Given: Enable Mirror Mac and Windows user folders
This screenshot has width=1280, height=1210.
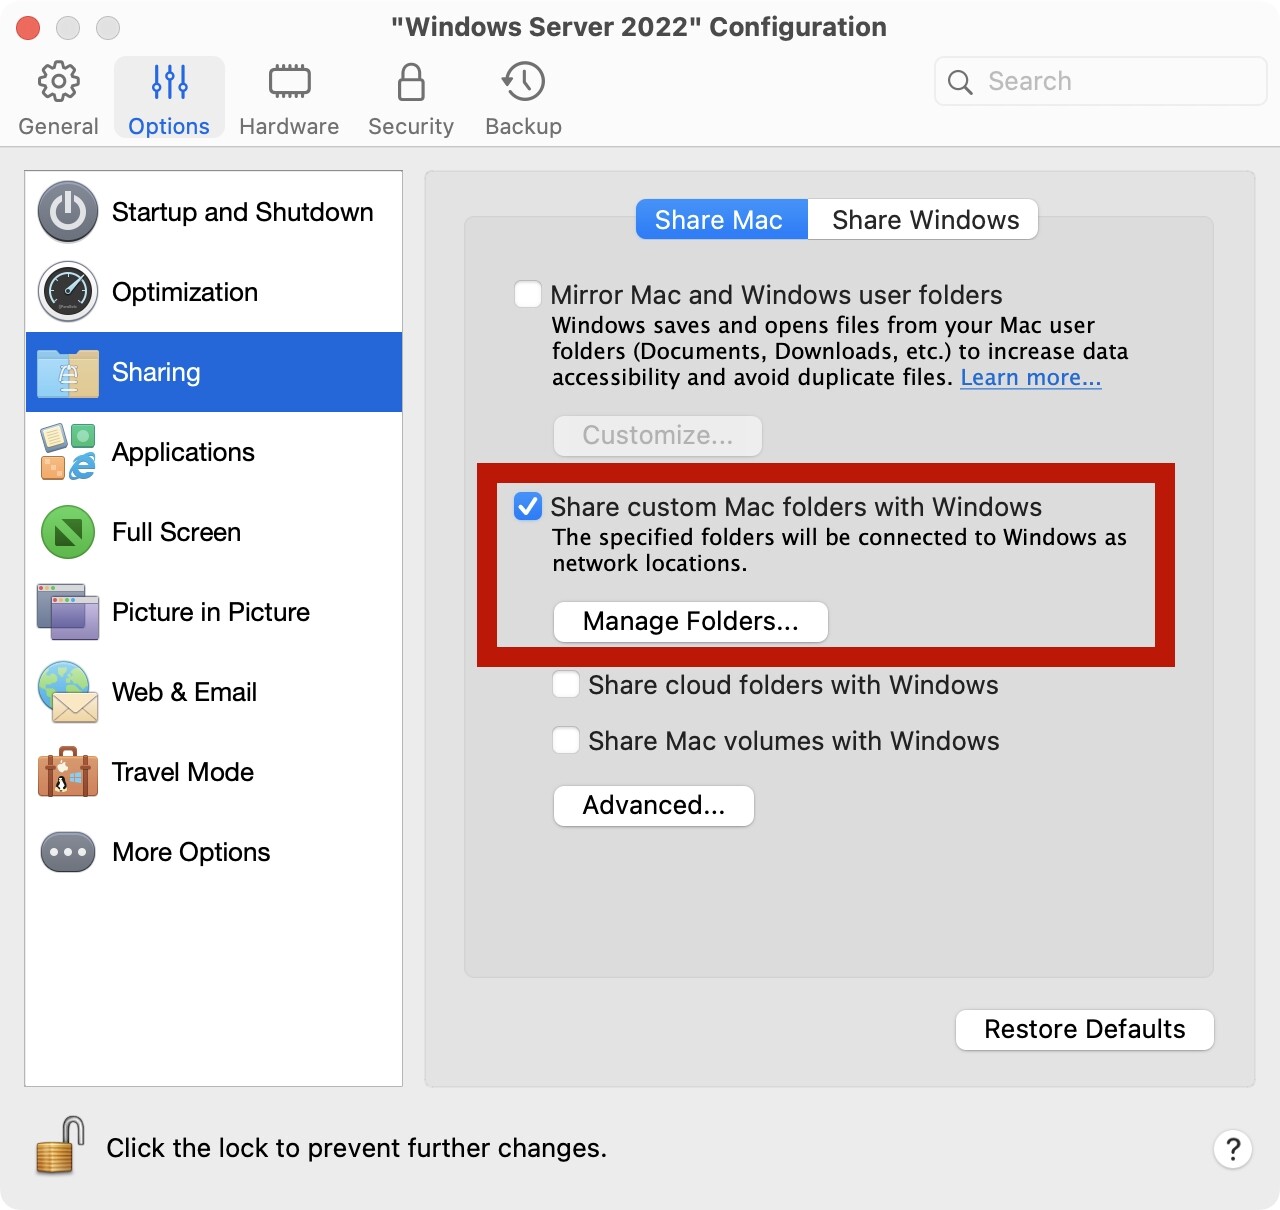Looking at the screenshot, I should [528, 295].
